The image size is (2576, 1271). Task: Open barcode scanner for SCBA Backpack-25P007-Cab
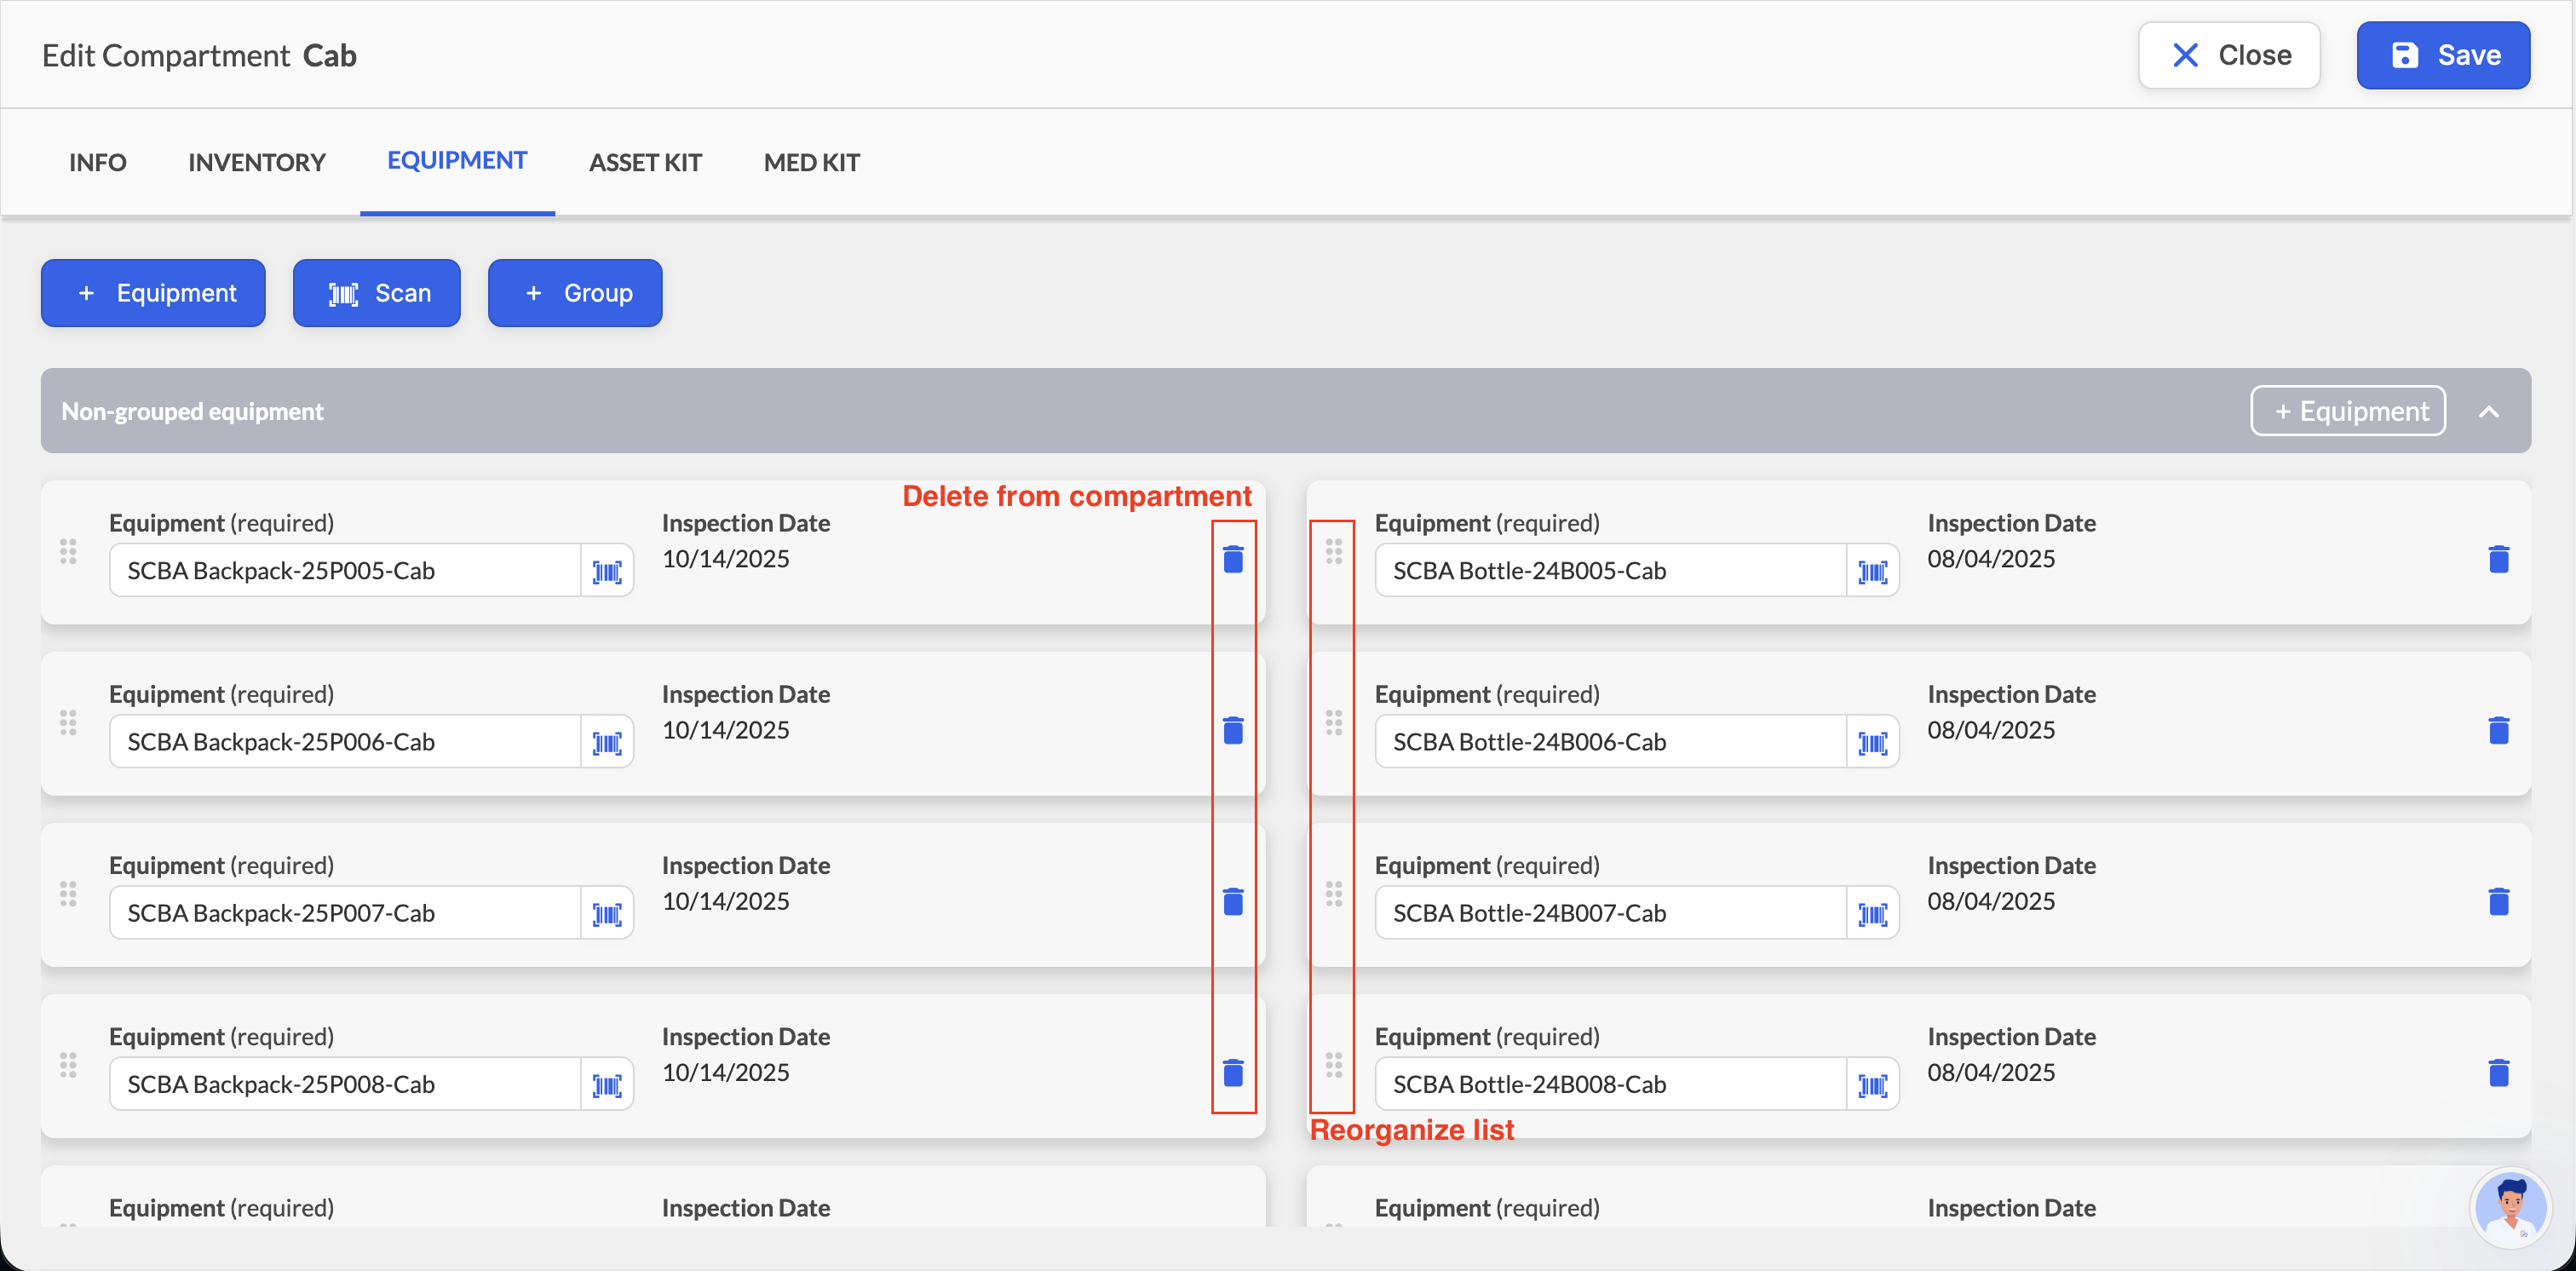607,913
